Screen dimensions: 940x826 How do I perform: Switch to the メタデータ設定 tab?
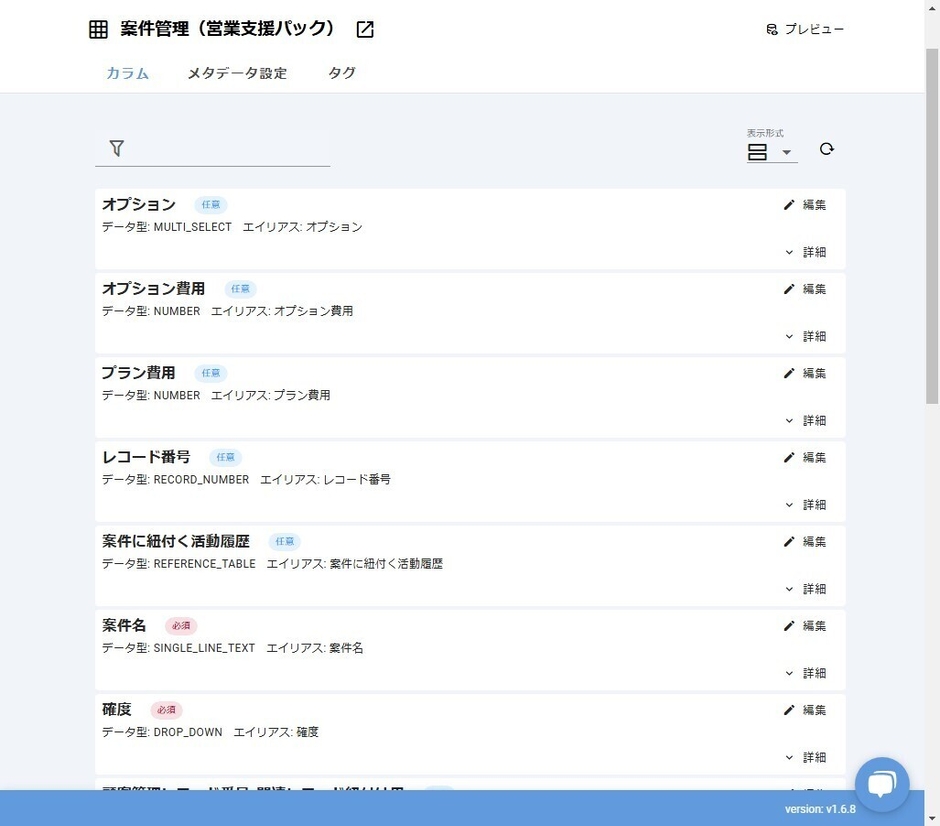(x=237, y=73)
